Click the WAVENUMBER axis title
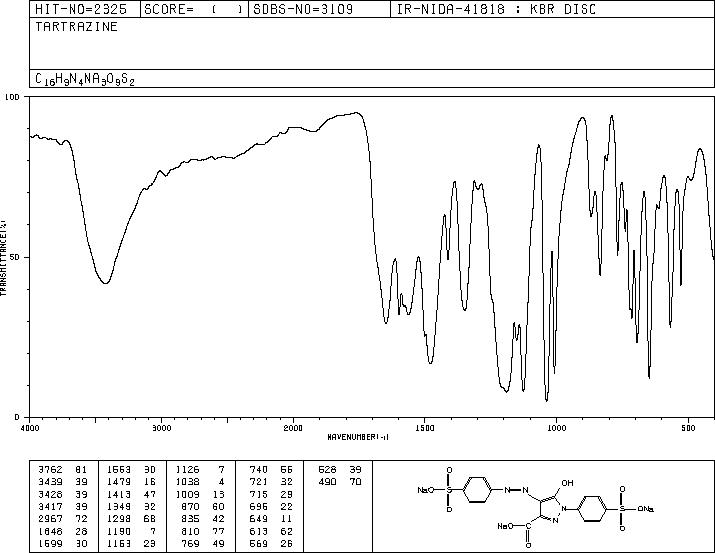Screen dimensions: 715x553 (x=358, y=437)
